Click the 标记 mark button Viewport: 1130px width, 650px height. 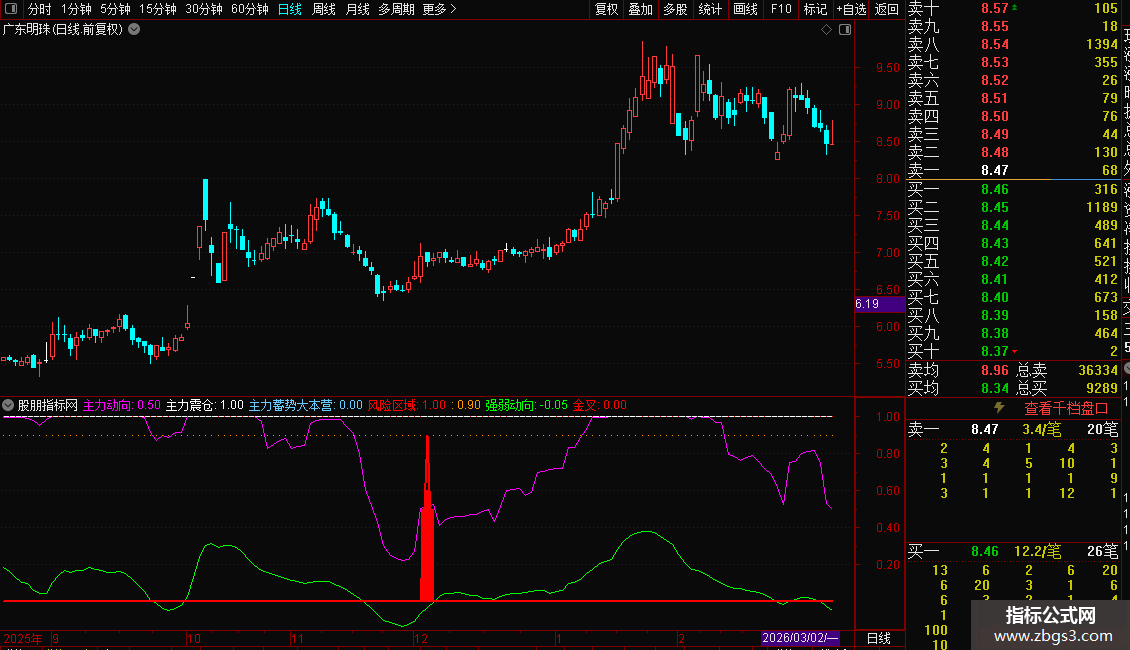(815, 9)
